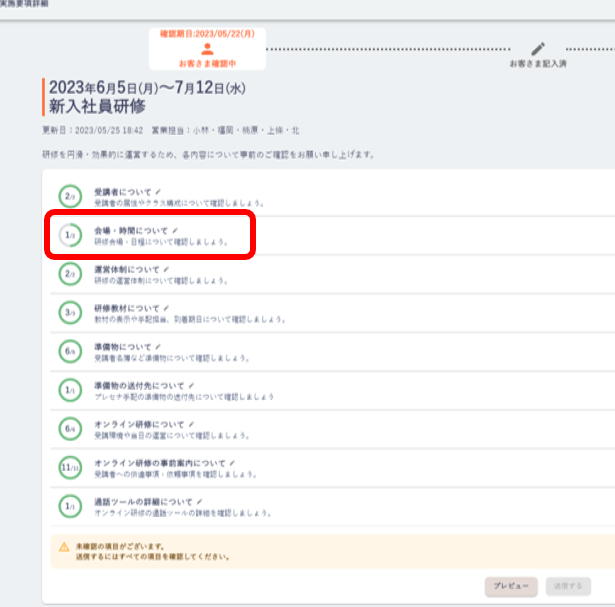
Task: Click the 送信するにはすべての項目を確認してください notice line
Action: coord(153,557)
